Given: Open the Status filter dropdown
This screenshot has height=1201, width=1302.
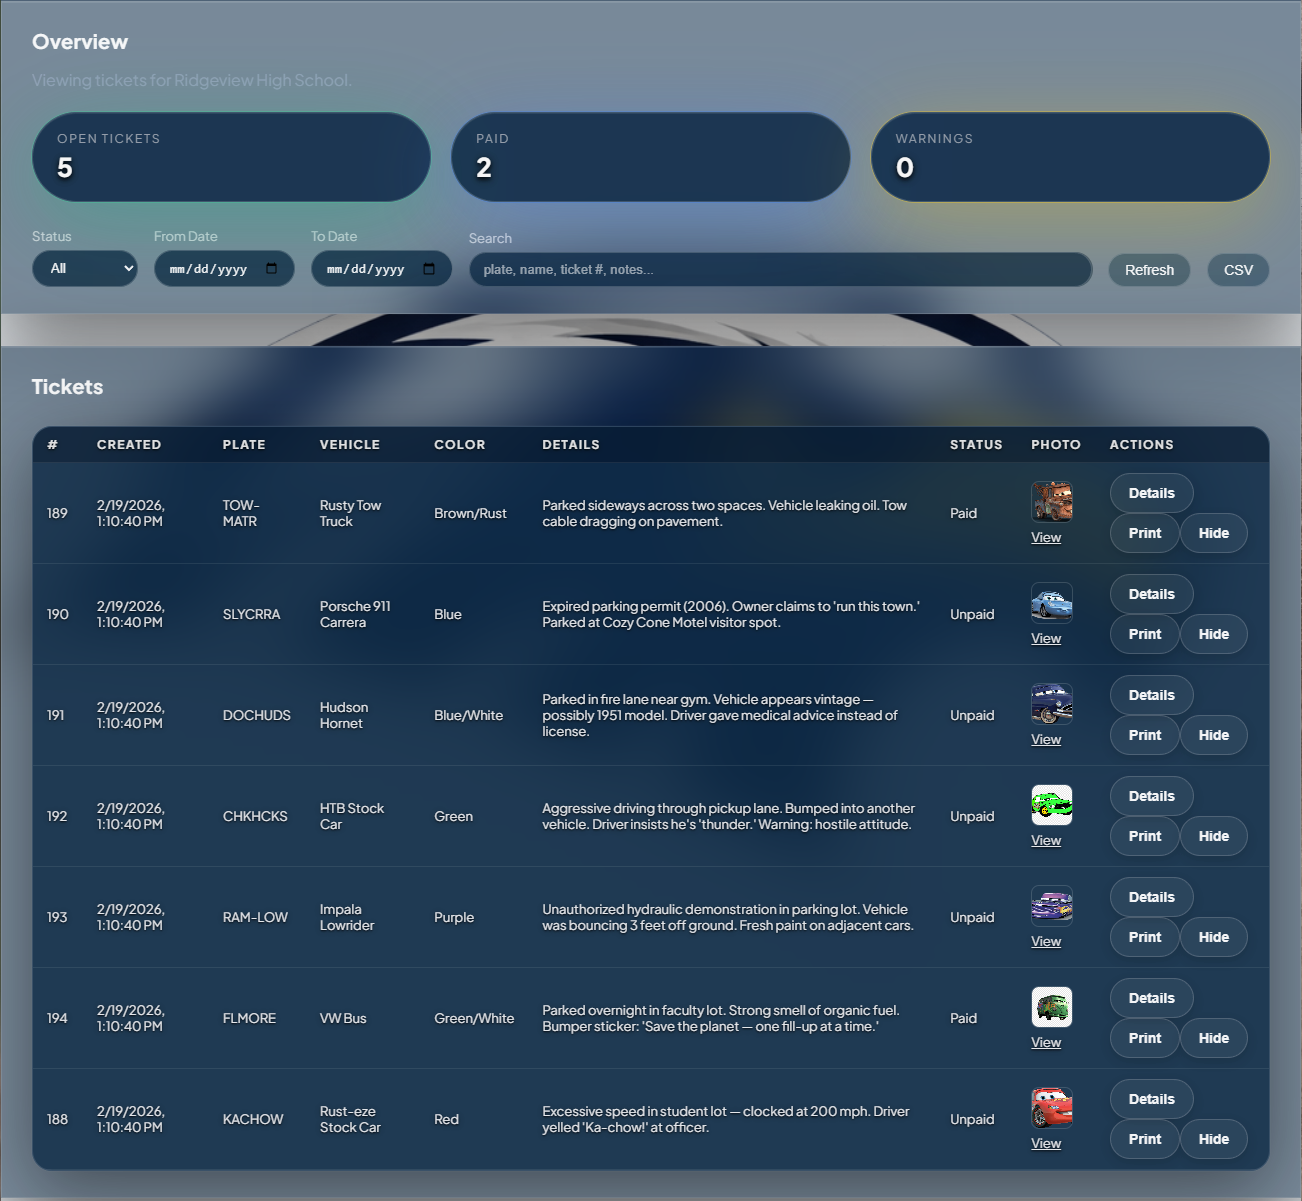Looking at the screenshot, I should [x=84, y=268].
